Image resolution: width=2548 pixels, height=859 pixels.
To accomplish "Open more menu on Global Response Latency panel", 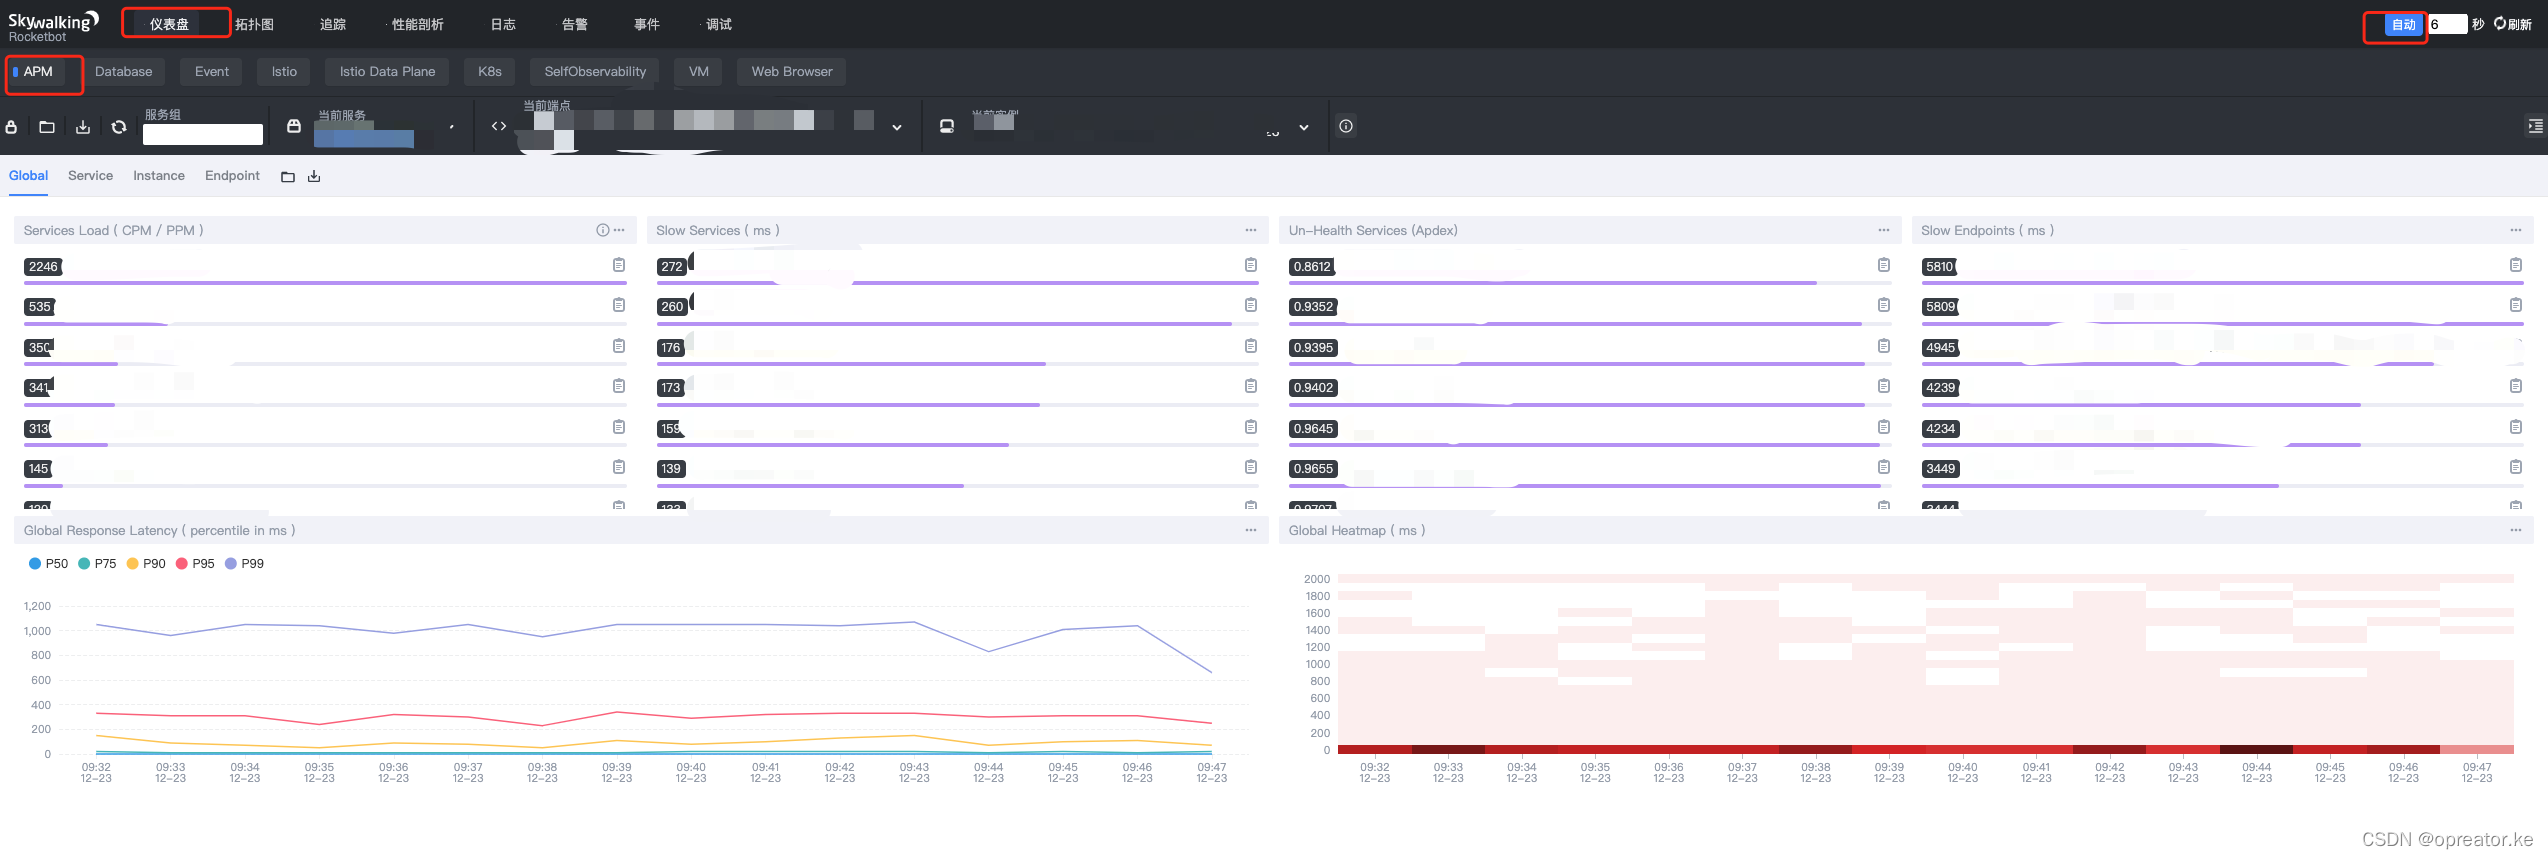I will click(x=1251, y=530).
